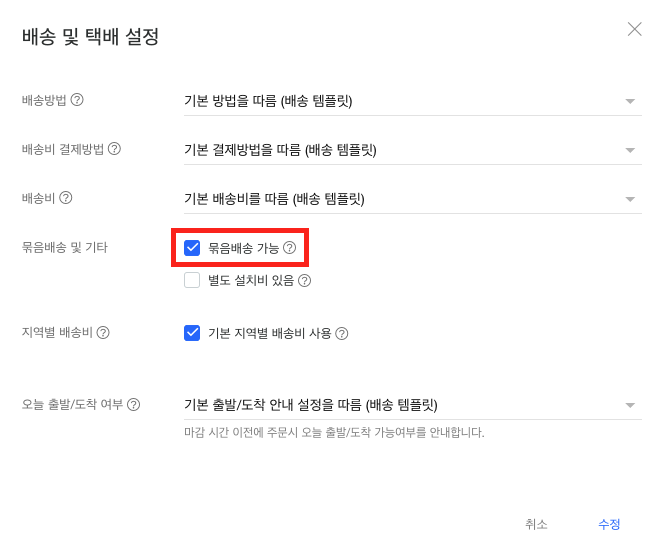The height and width of the screenshot is (552, 664).
Task: Click help icon next to 지역별 배송비
Action: (x=103, y=333)
